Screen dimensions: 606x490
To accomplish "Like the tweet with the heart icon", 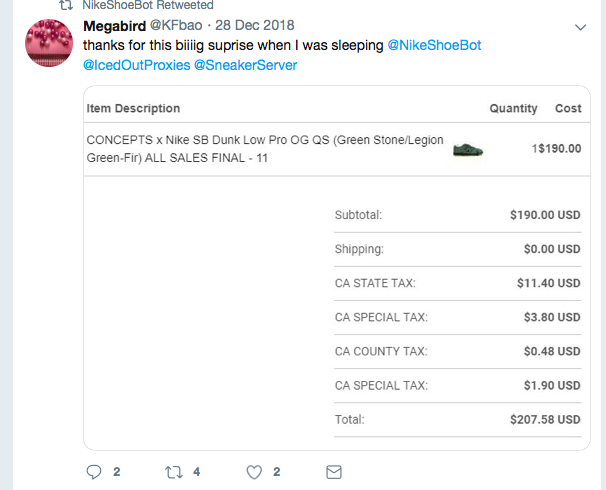I will [254, 471].
